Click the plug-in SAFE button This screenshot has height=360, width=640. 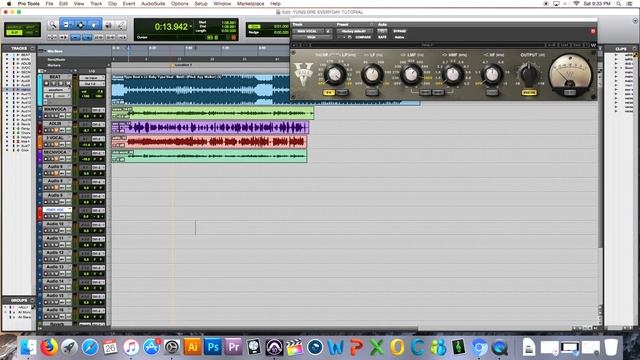[382, 37]
